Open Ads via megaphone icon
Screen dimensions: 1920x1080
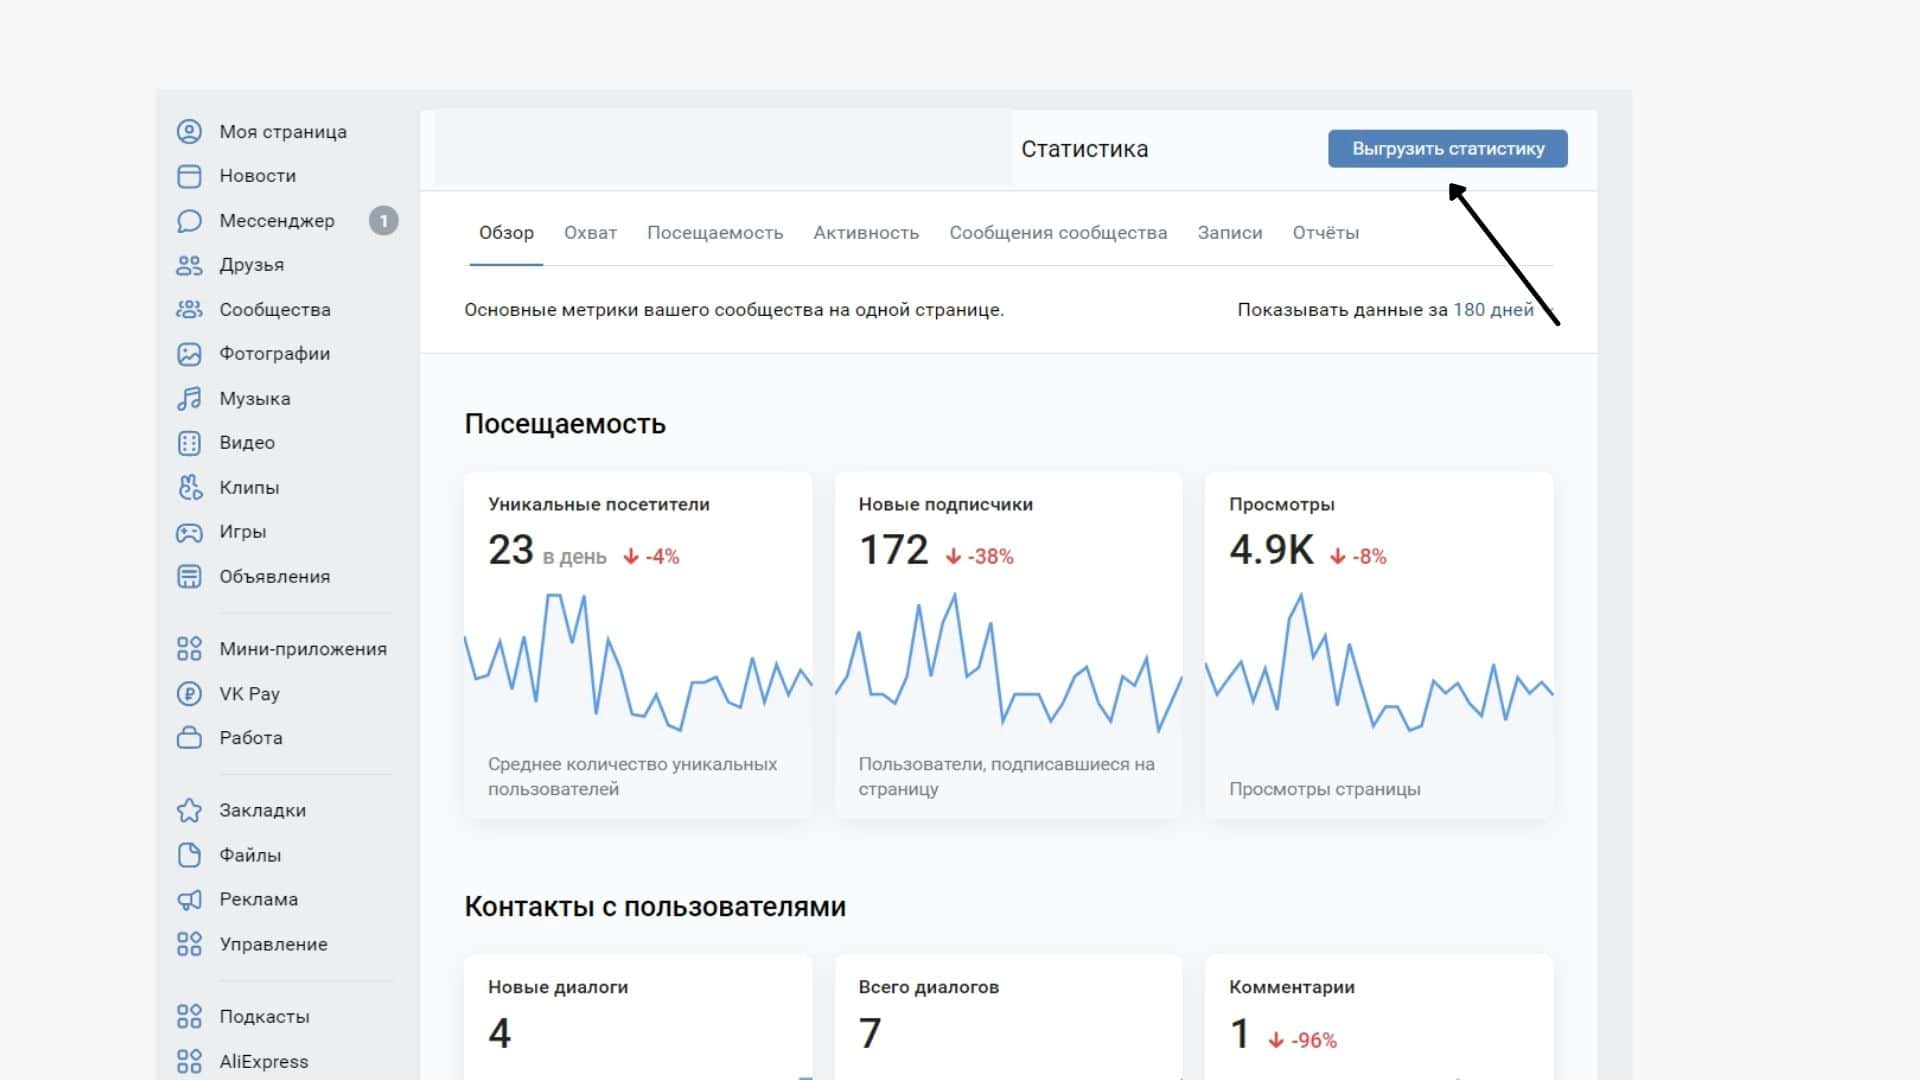tap(189, 900)
